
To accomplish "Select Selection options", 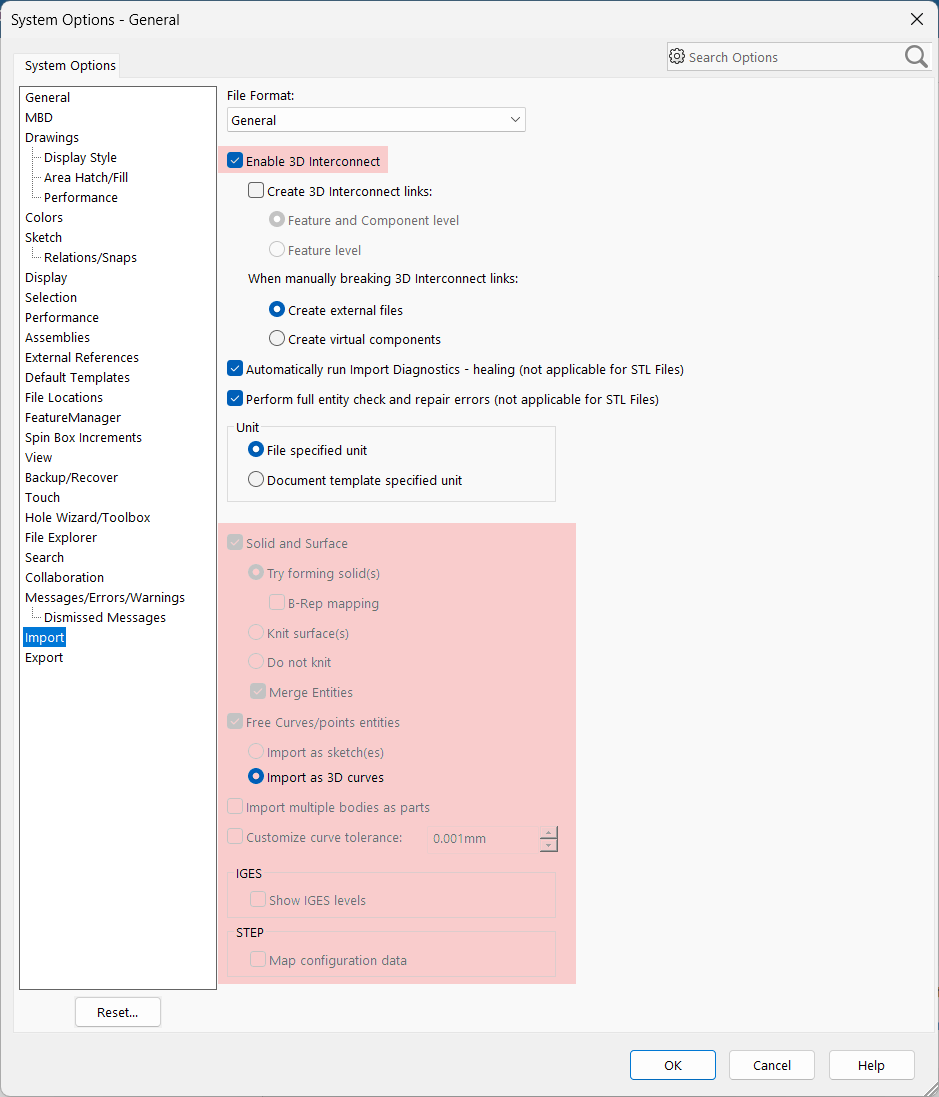I will click(51, 297).
